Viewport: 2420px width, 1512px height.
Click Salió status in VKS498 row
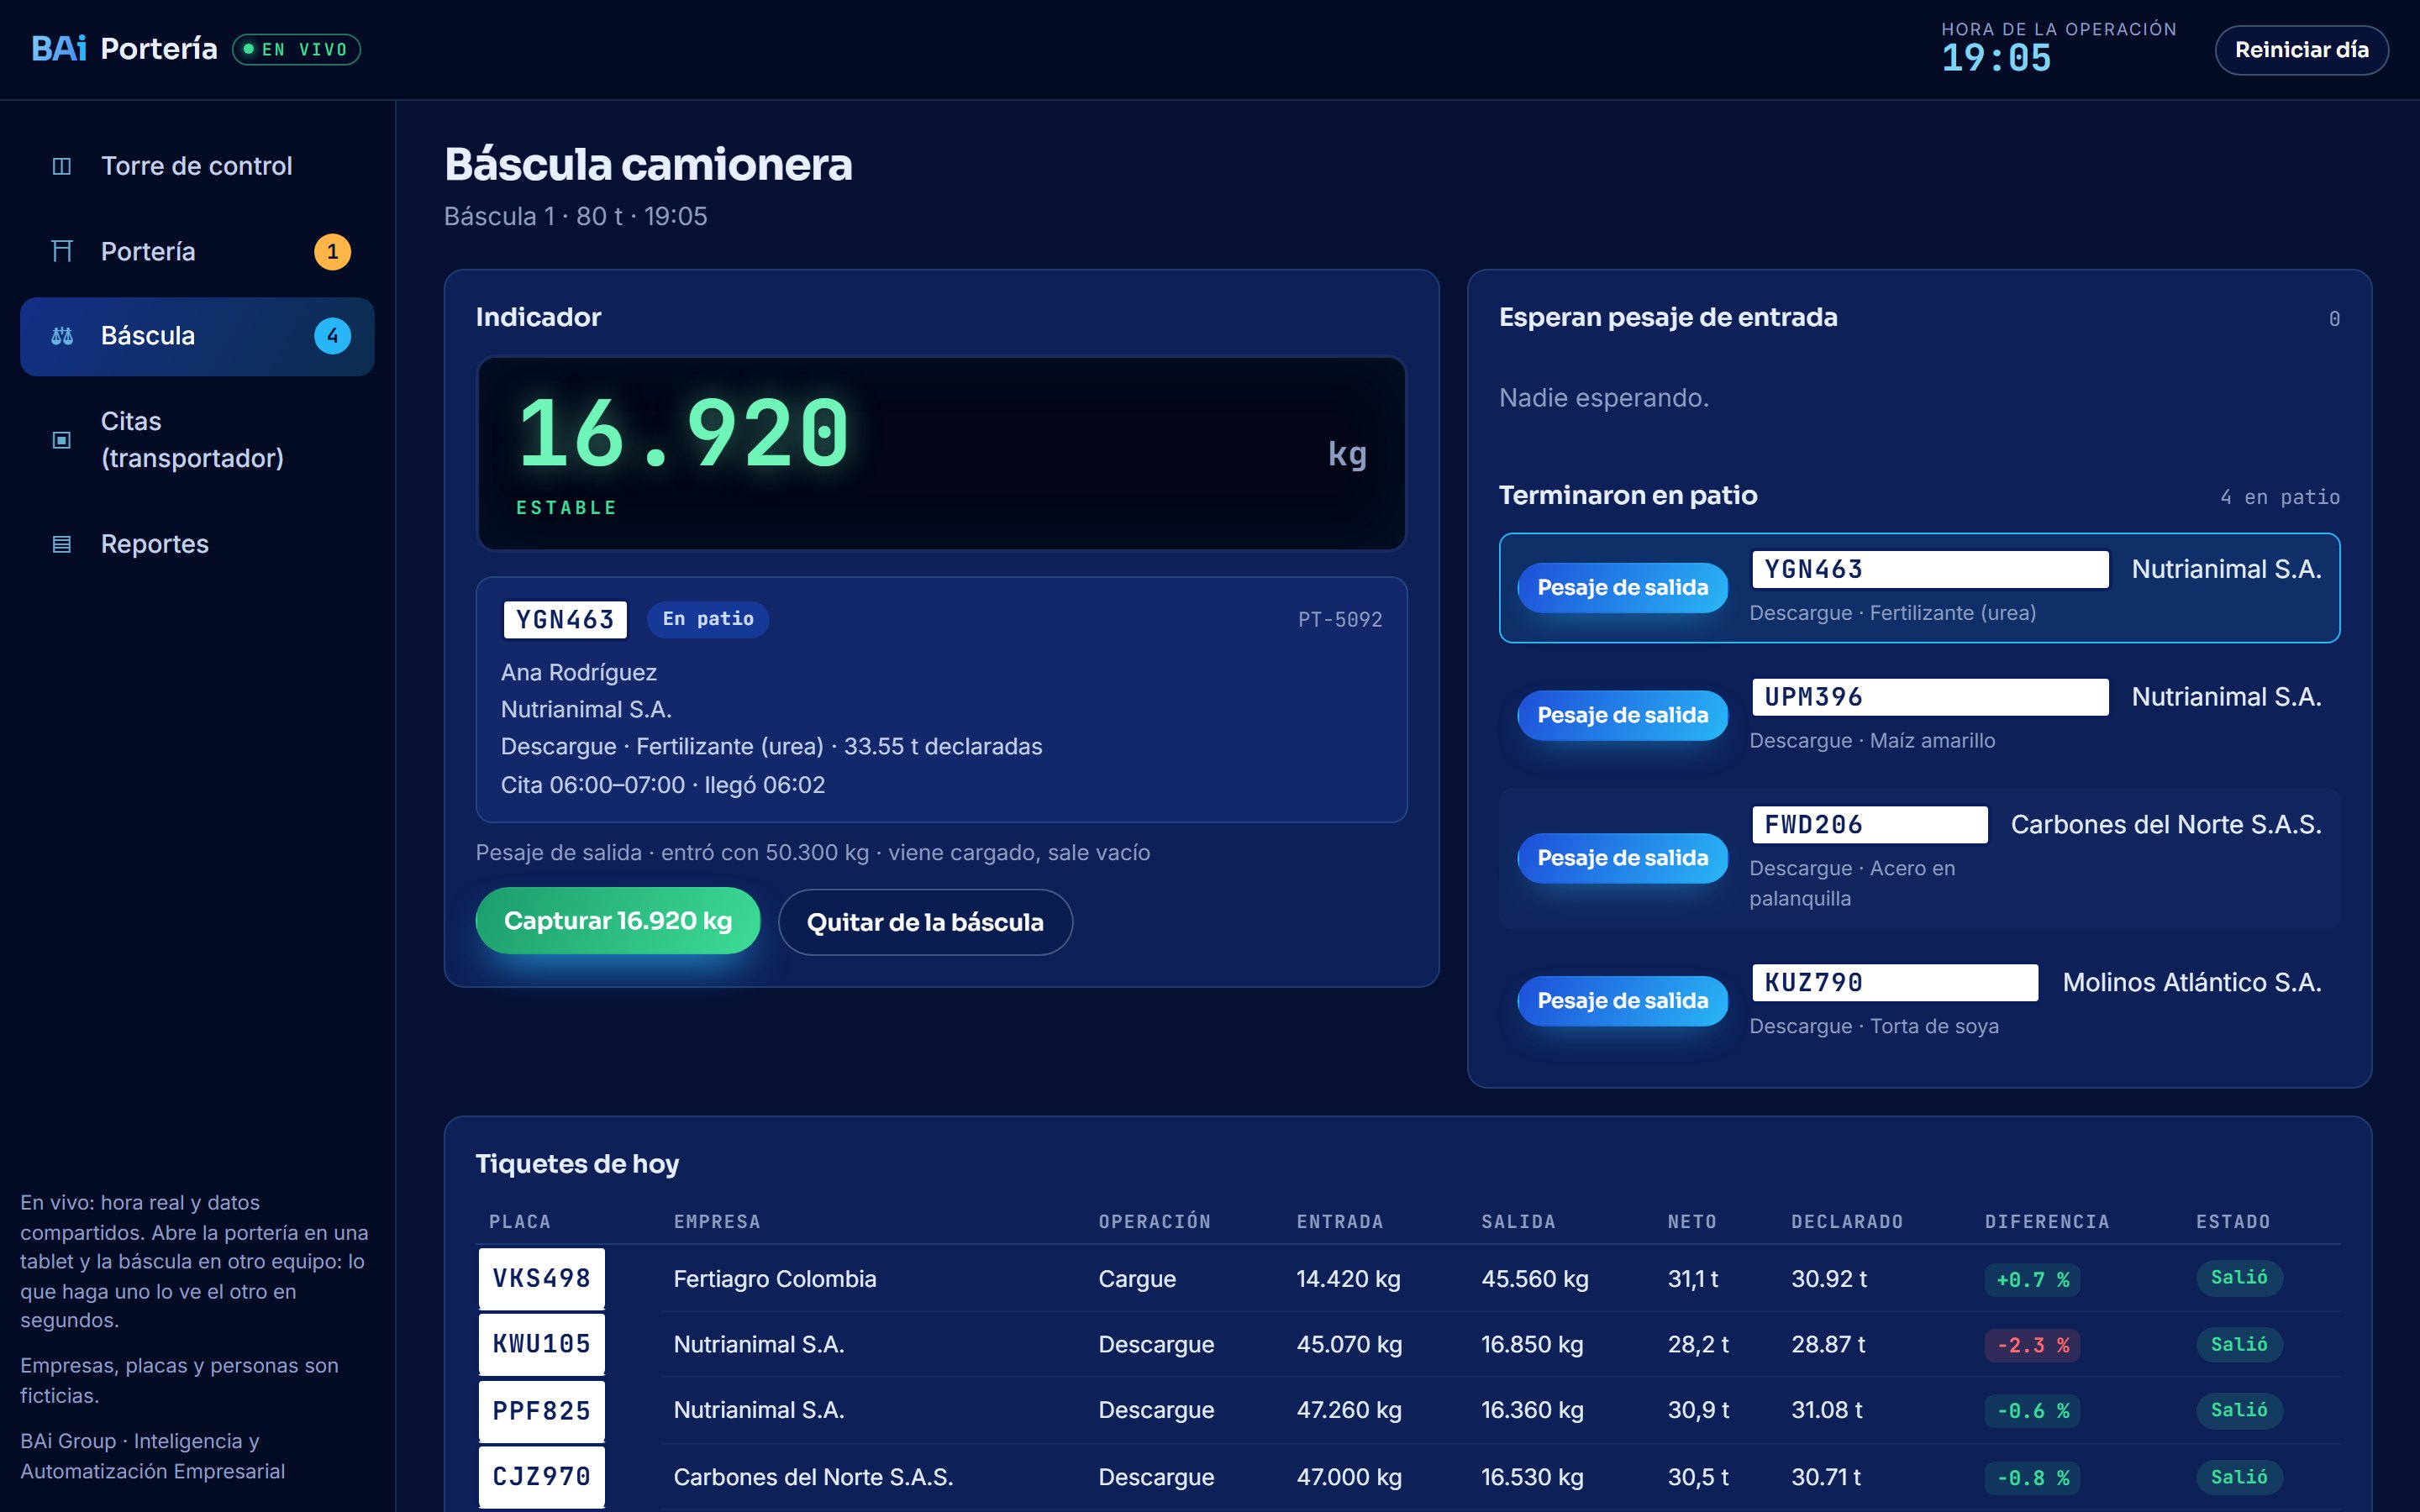pos(2239,1278)
